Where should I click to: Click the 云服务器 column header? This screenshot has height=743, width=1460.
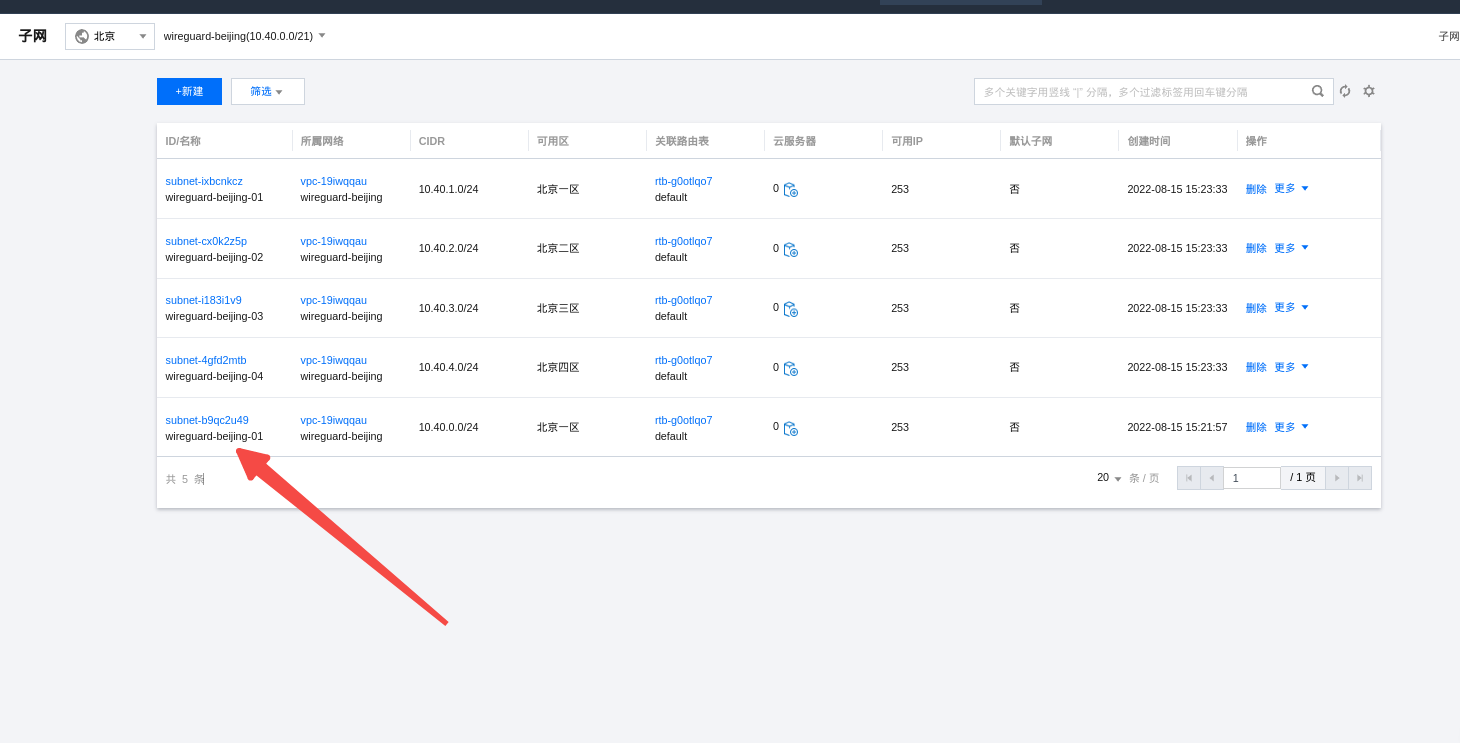(x=795, y=141)
